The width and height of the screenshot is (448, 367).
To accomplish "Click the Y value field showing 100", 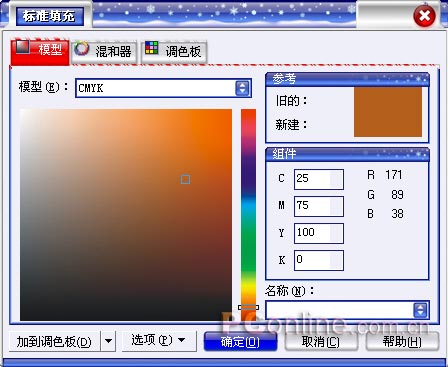I will 319,233.
